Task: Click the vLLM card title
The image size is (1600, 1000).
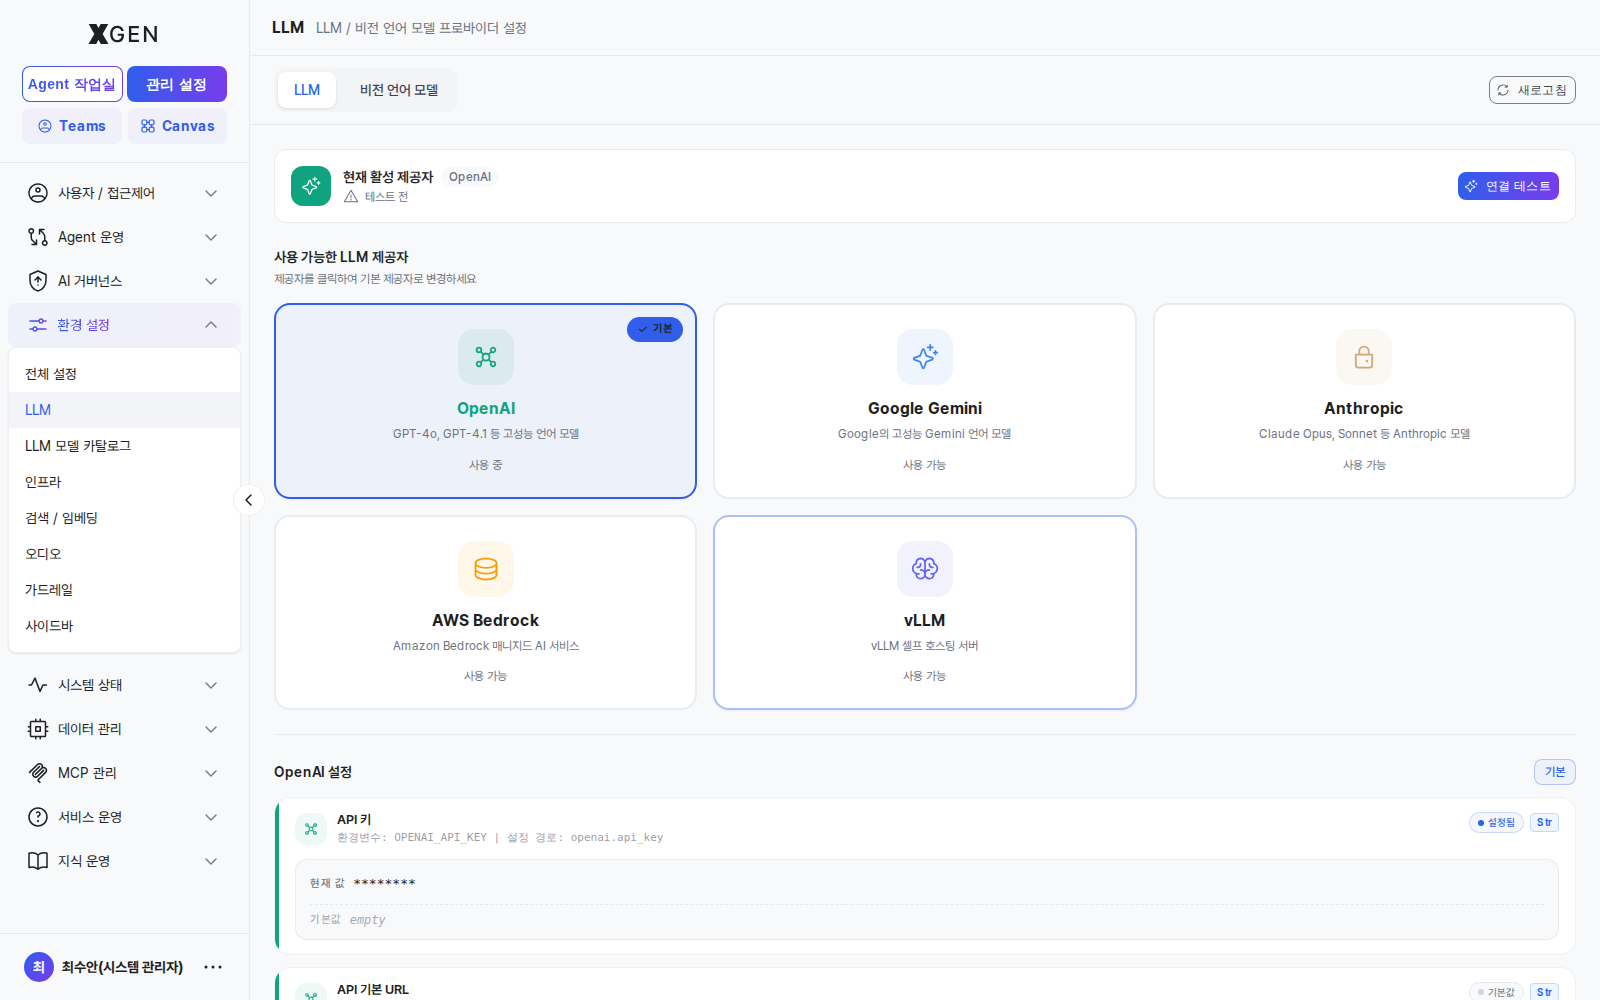Action: pyautogui.click(x=925, y=621)
